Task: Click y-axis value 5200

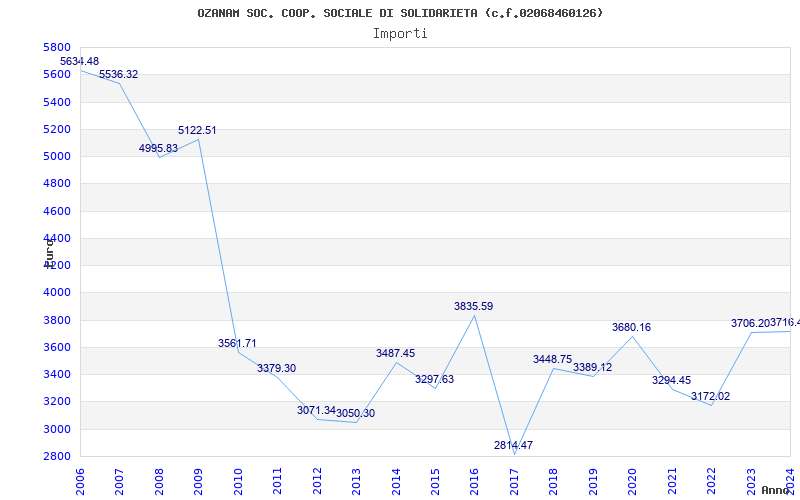Action: [x=58, y=129]
